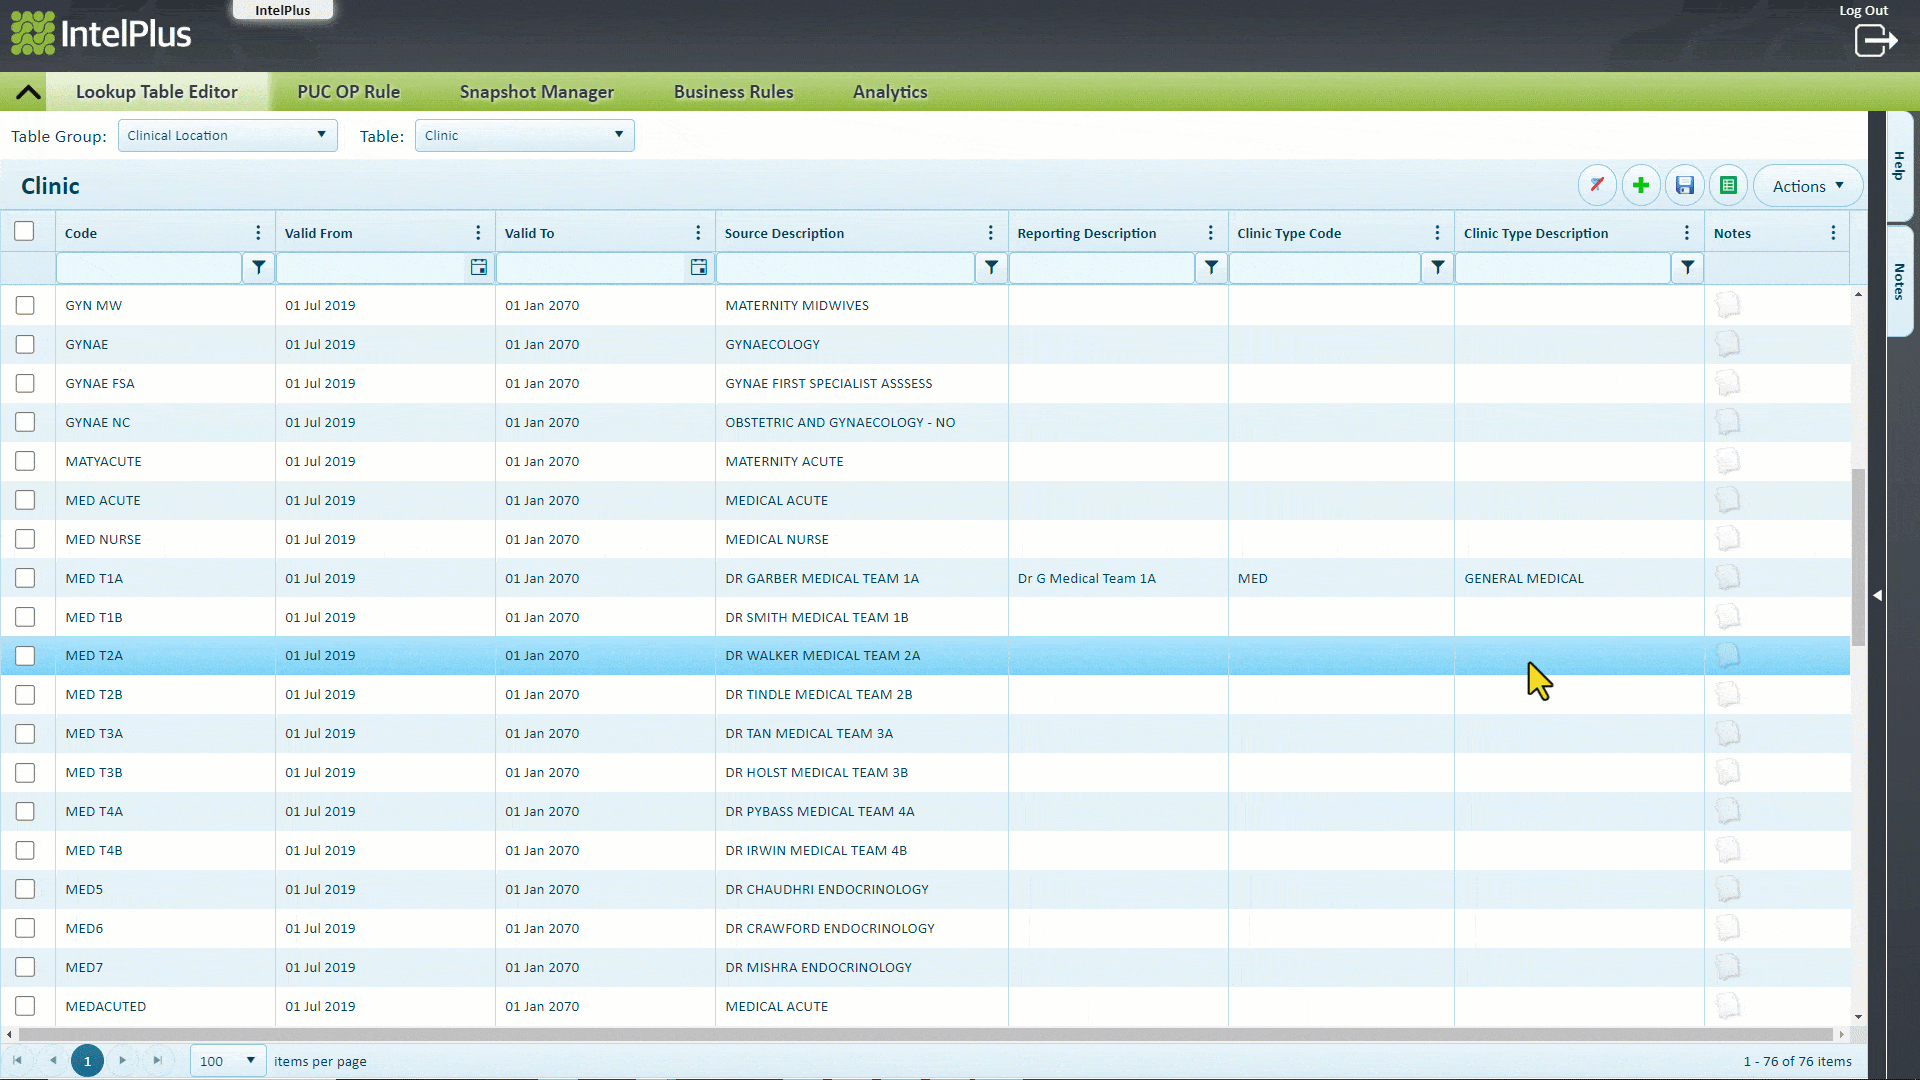The image size is (1920, 1080).
Task: Click the Log Out icon
Action: click(x=1875, y=40)
